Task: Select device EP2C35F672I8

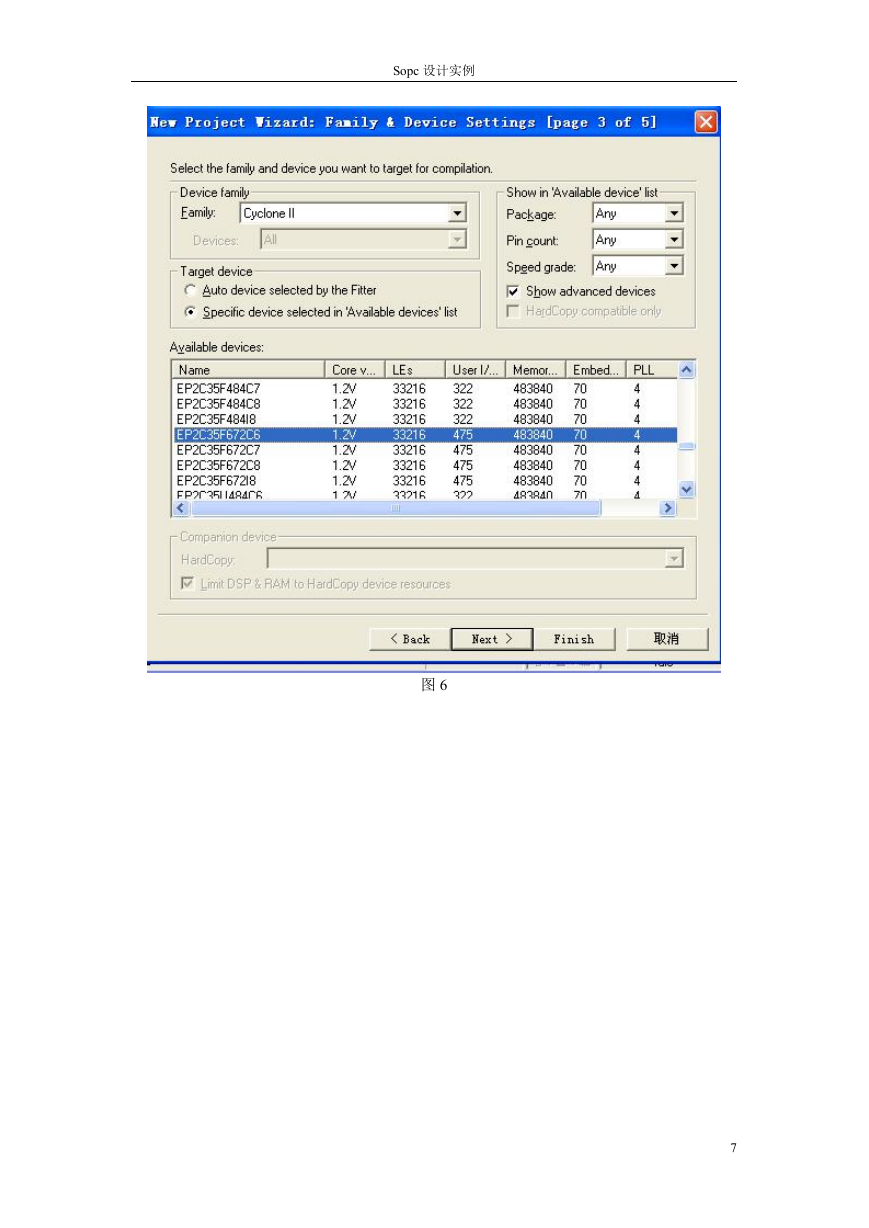Action: point(424,481)
